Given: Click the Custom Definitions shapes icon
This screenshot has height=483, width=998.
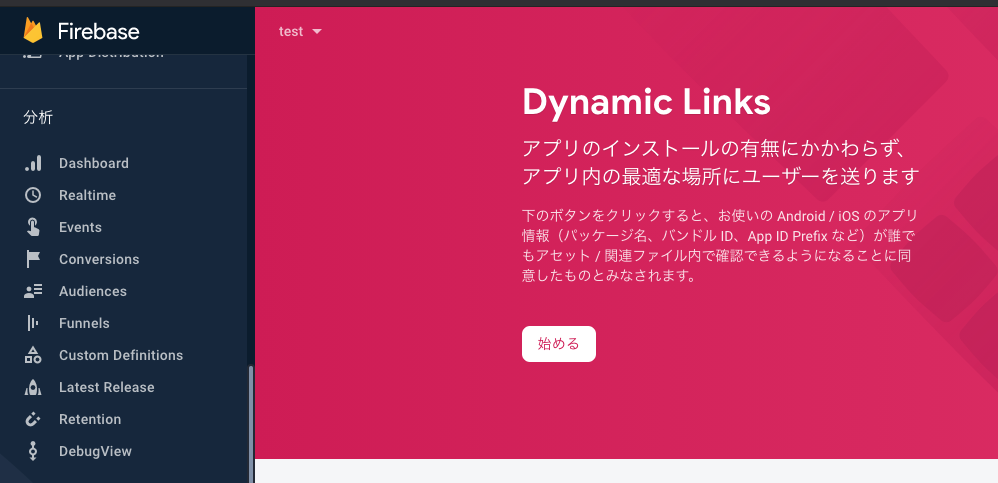Looking at the screenshot, I should tap(33, 355).
